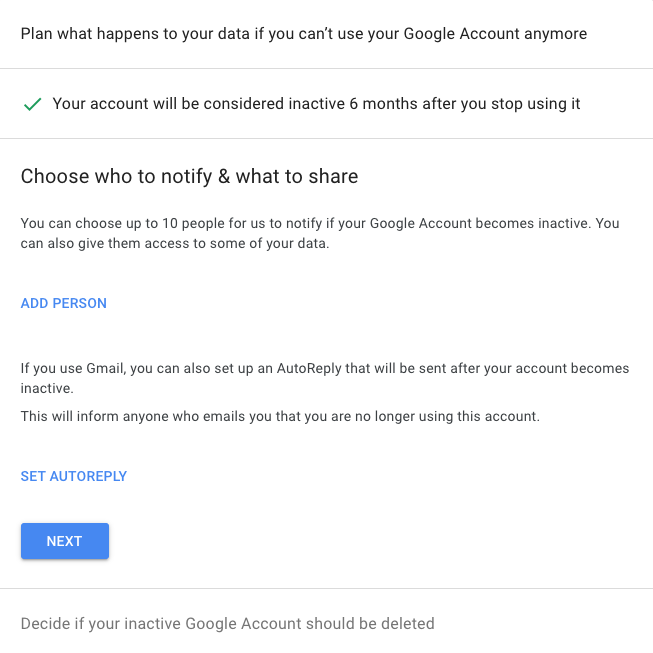Click the word inactive below the Gmail line

(47, 389)
